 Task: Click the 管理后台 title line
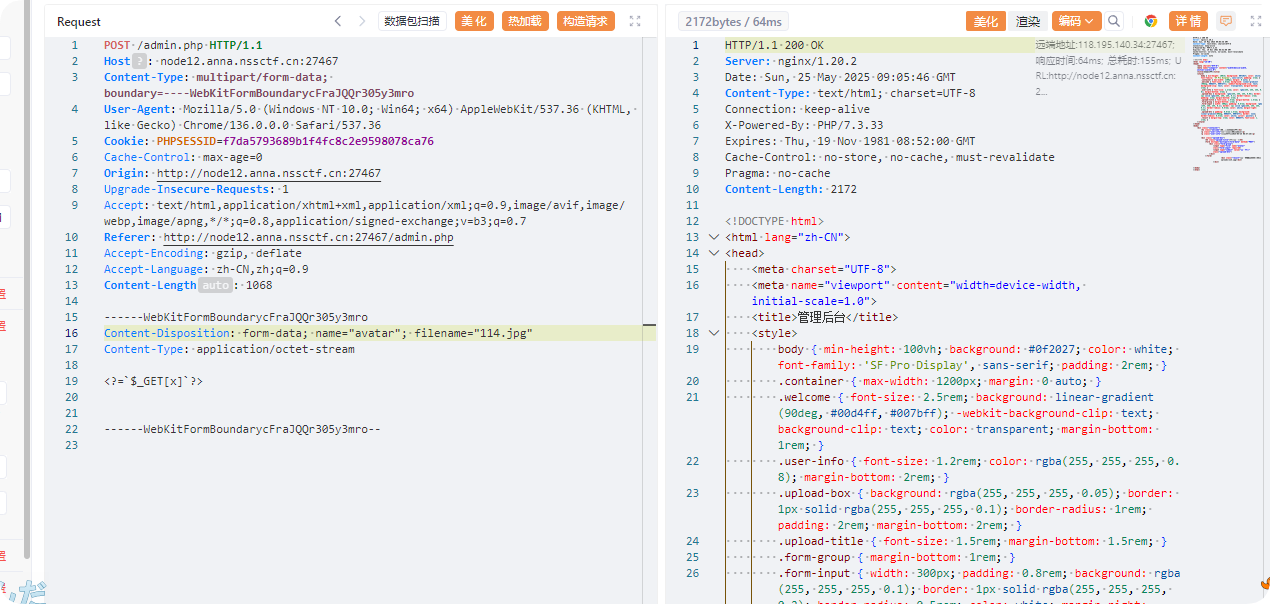tap(824, 318)
